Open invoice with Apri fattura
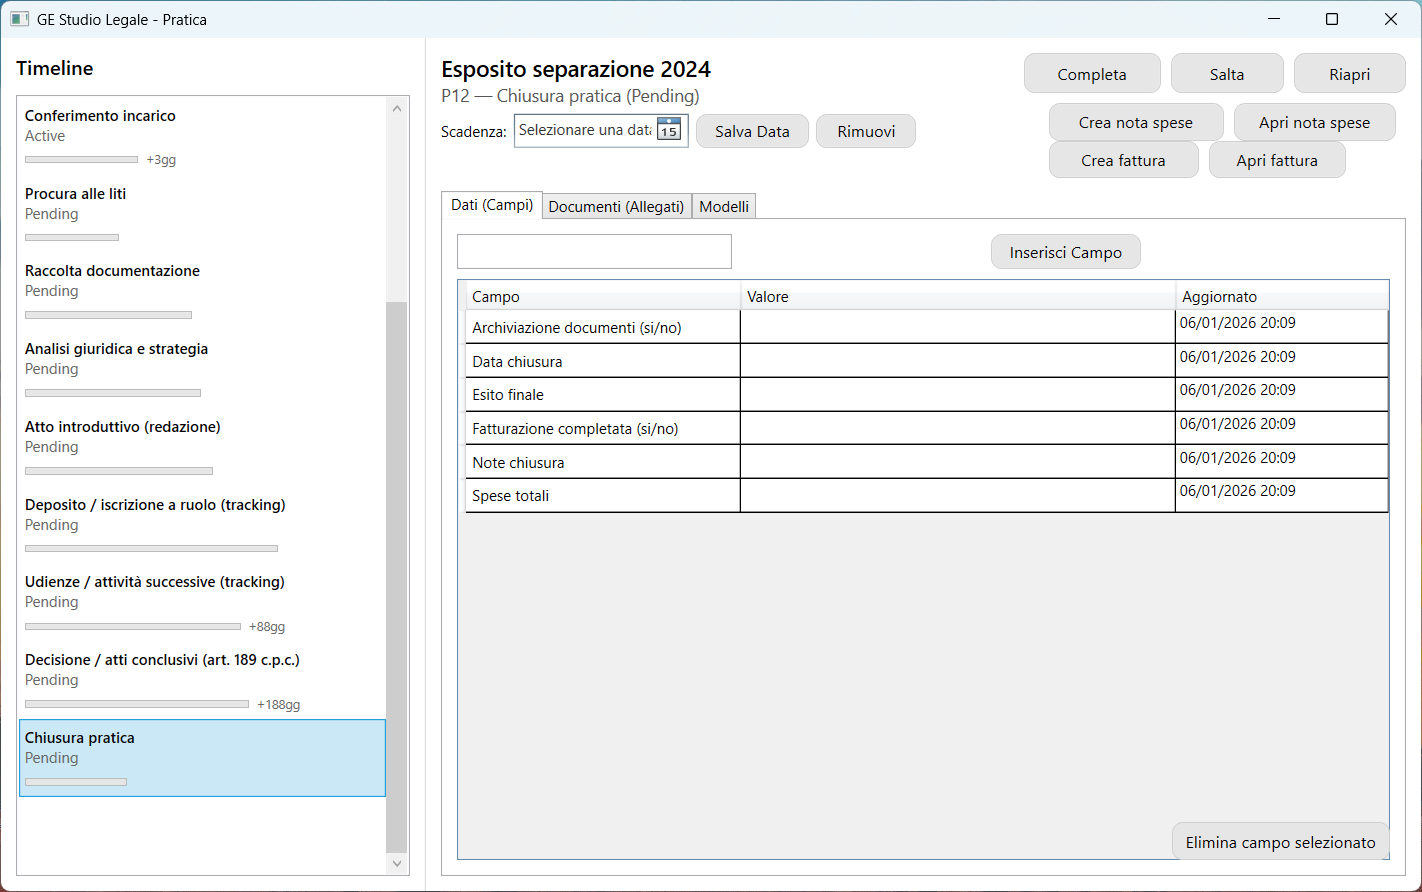The image size is (1422, 892). pyautogui.click(x=1276, y=160)
